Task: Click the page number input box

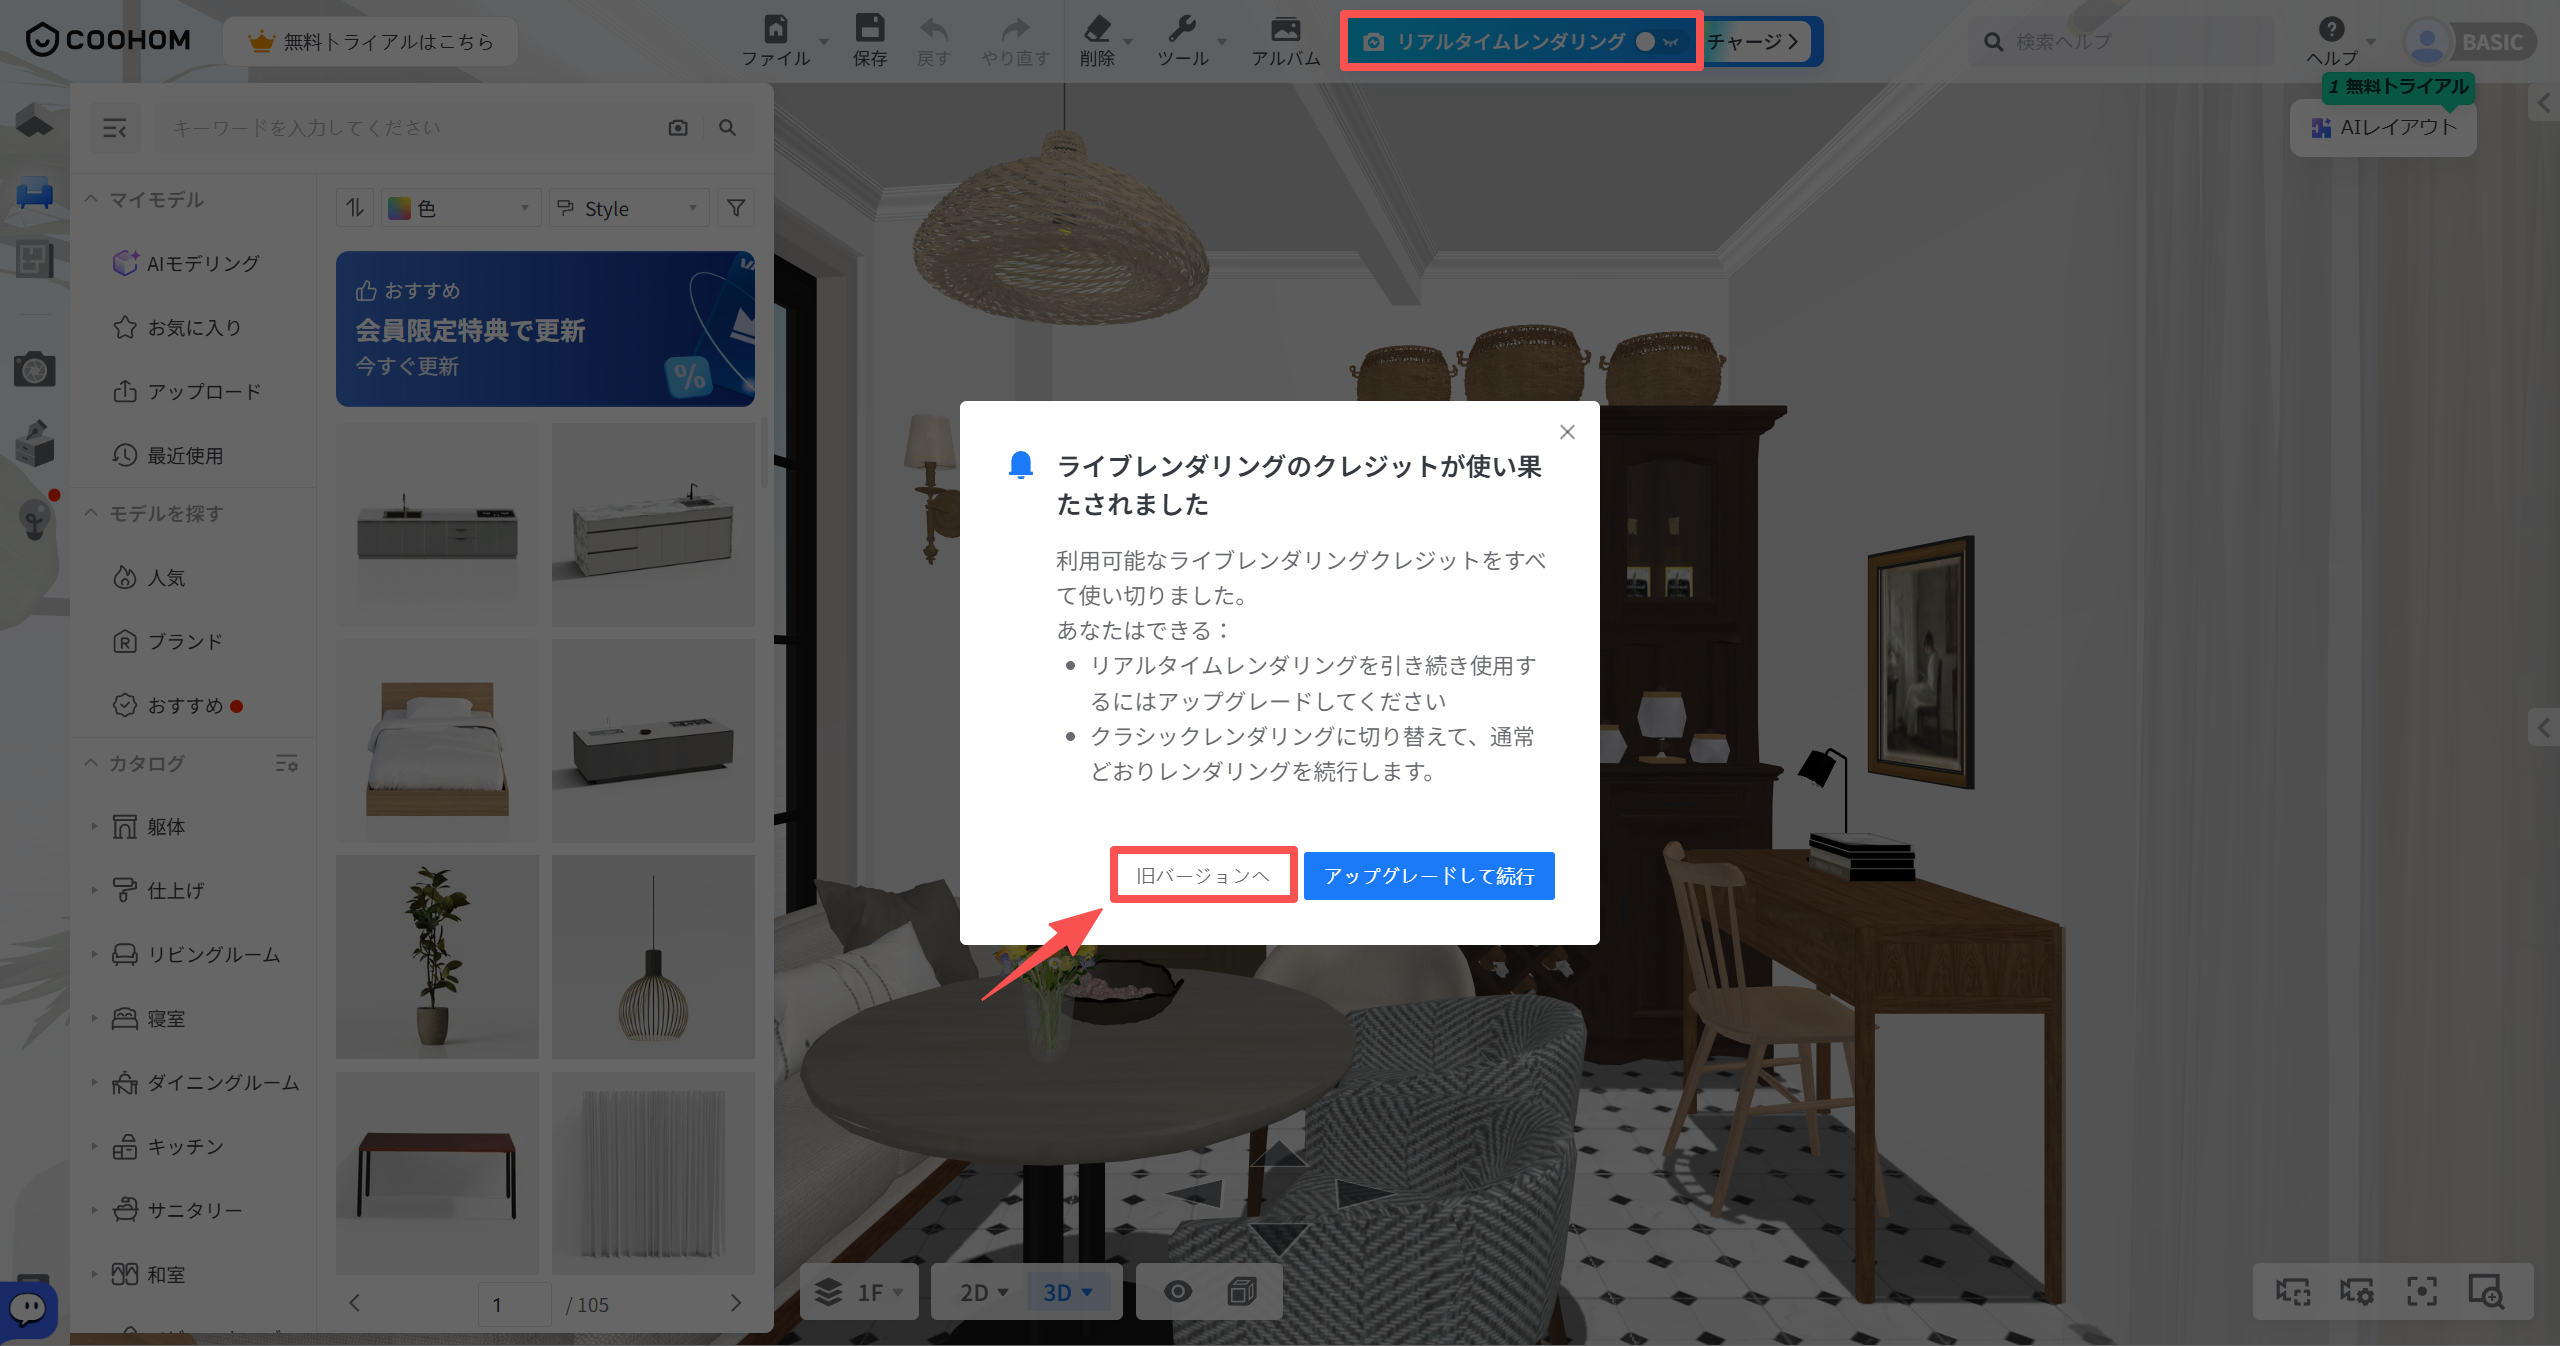Action: [x=514, y=1304]
